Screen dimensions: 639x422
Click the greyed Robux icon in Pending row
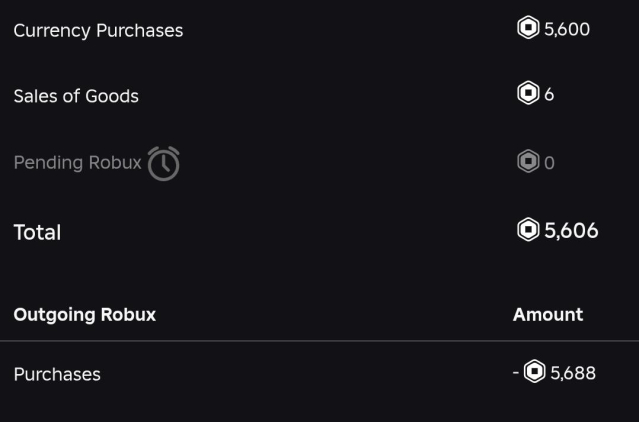click(x=528, y=161)
